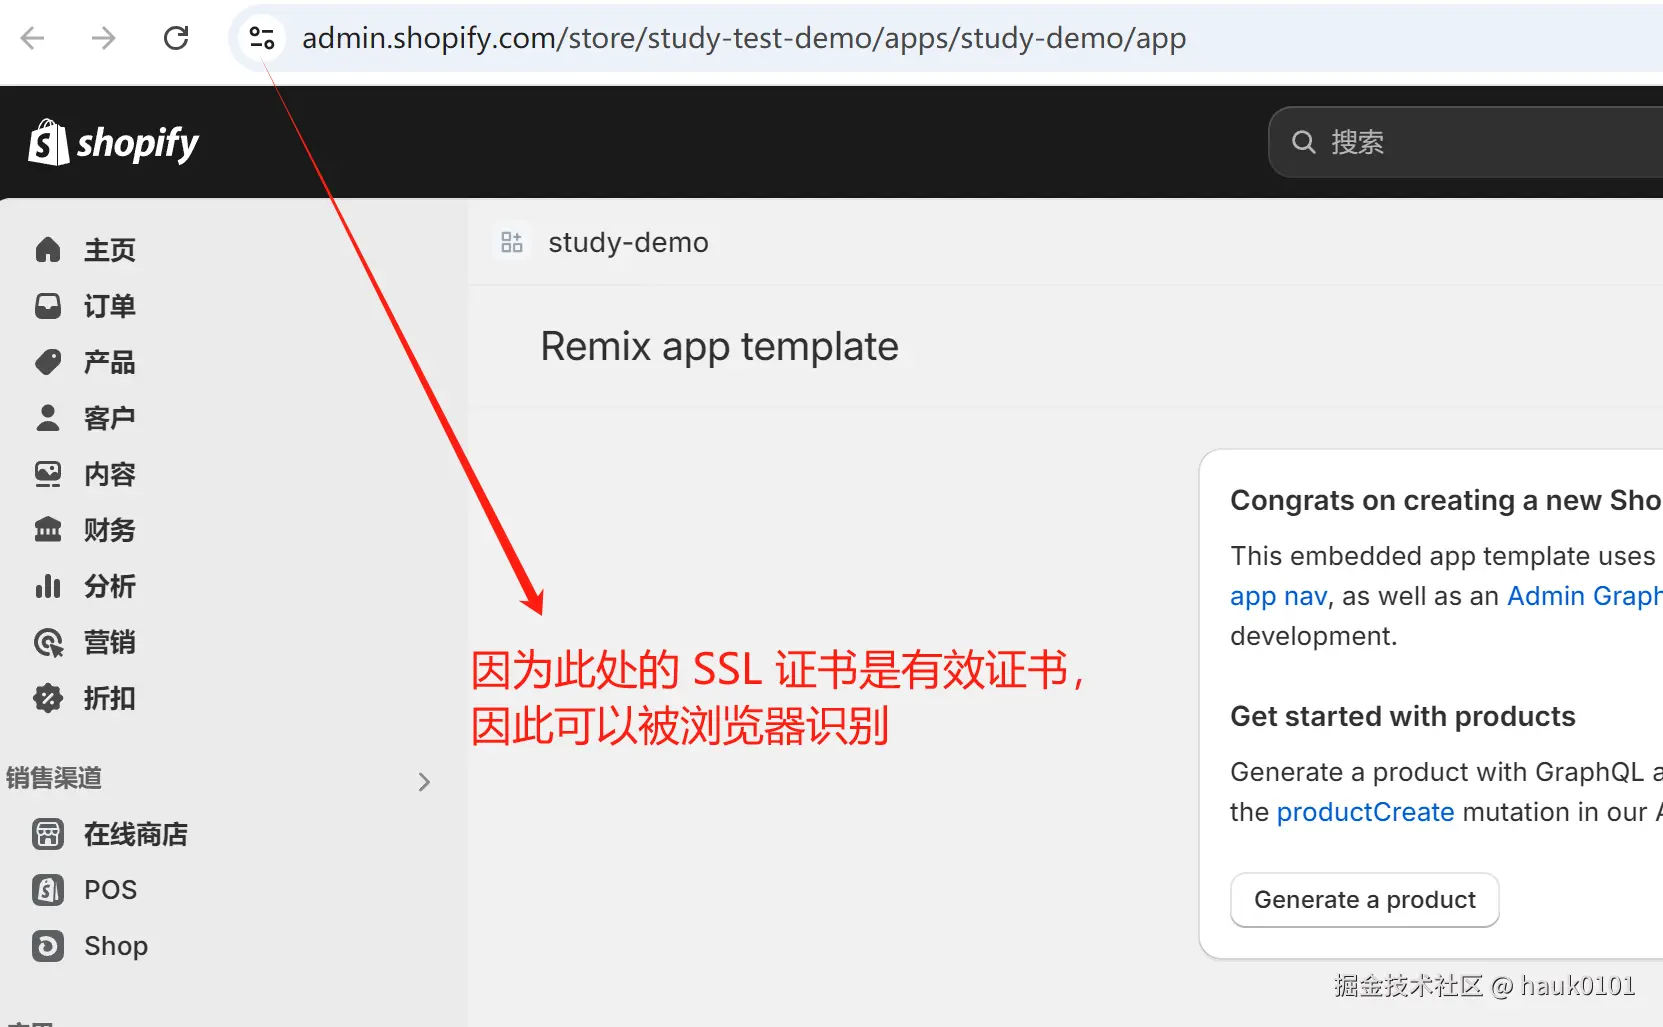The height and width of the screenshot is (1027, 1663).
Task: Click the tag icon beside 产品
Action: tap(48, 362)
